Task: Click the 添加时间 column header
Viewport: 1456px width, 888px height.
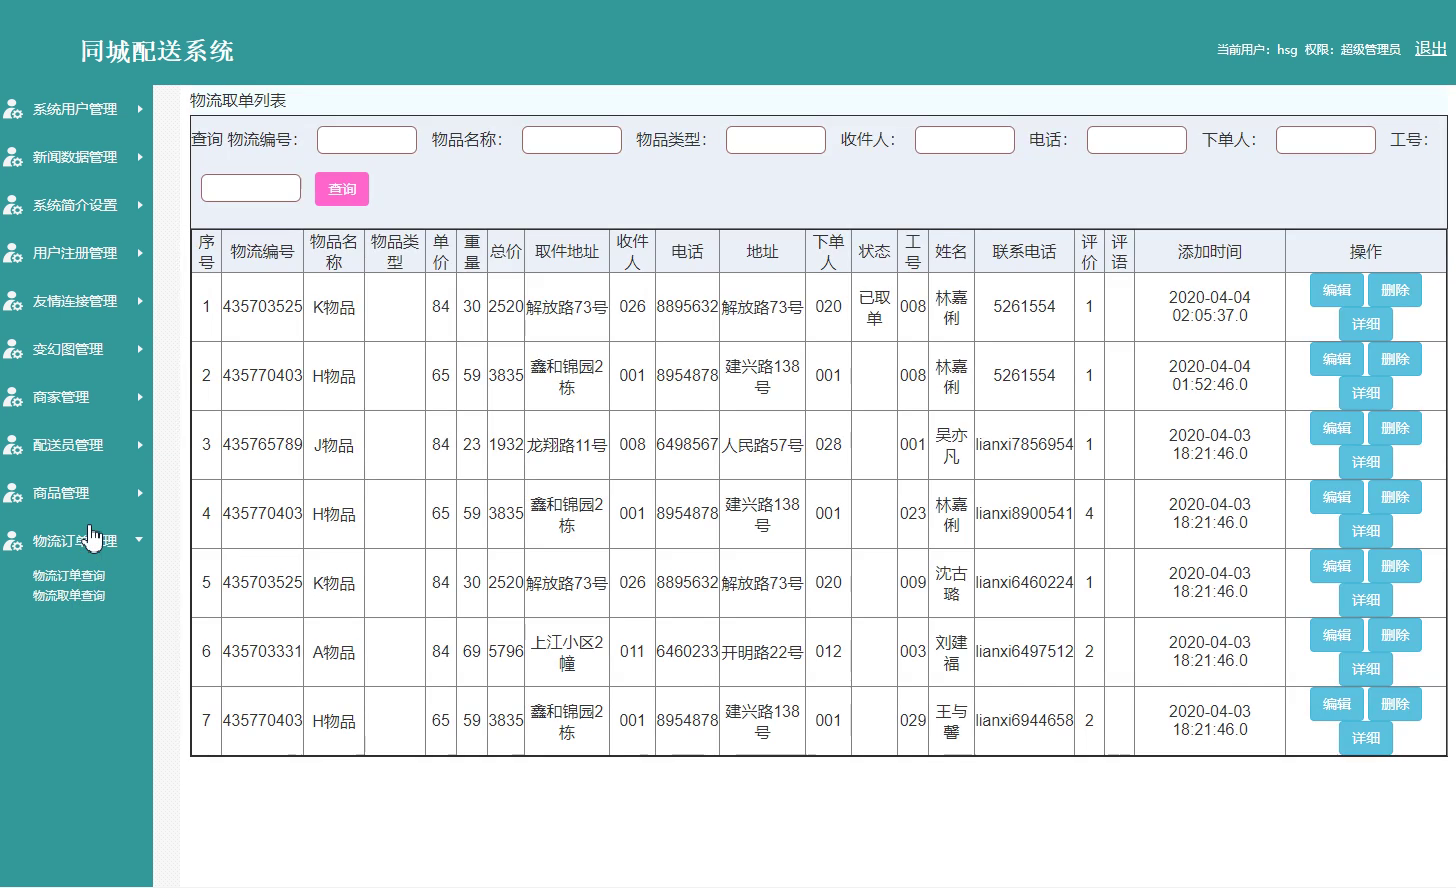Action: pos(1210,252)
